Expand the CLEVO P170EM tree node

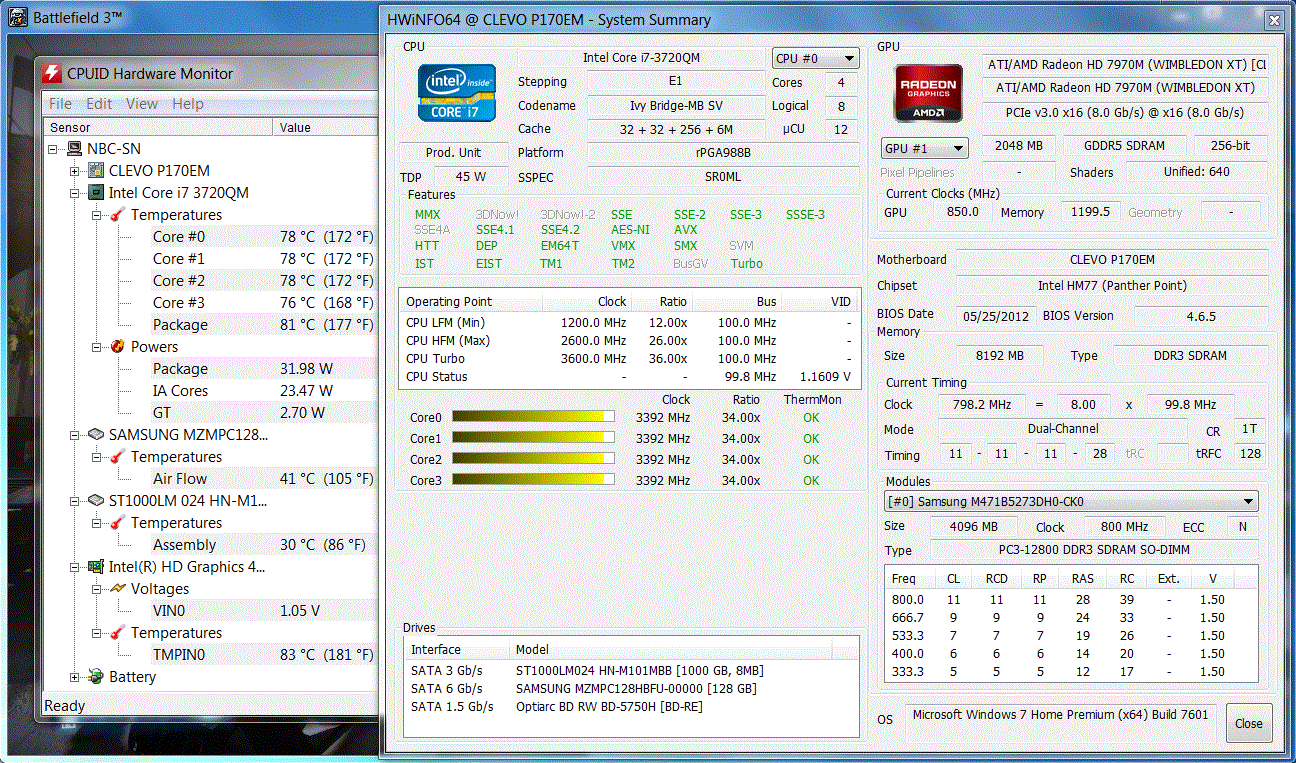click(x=75, y=170)
